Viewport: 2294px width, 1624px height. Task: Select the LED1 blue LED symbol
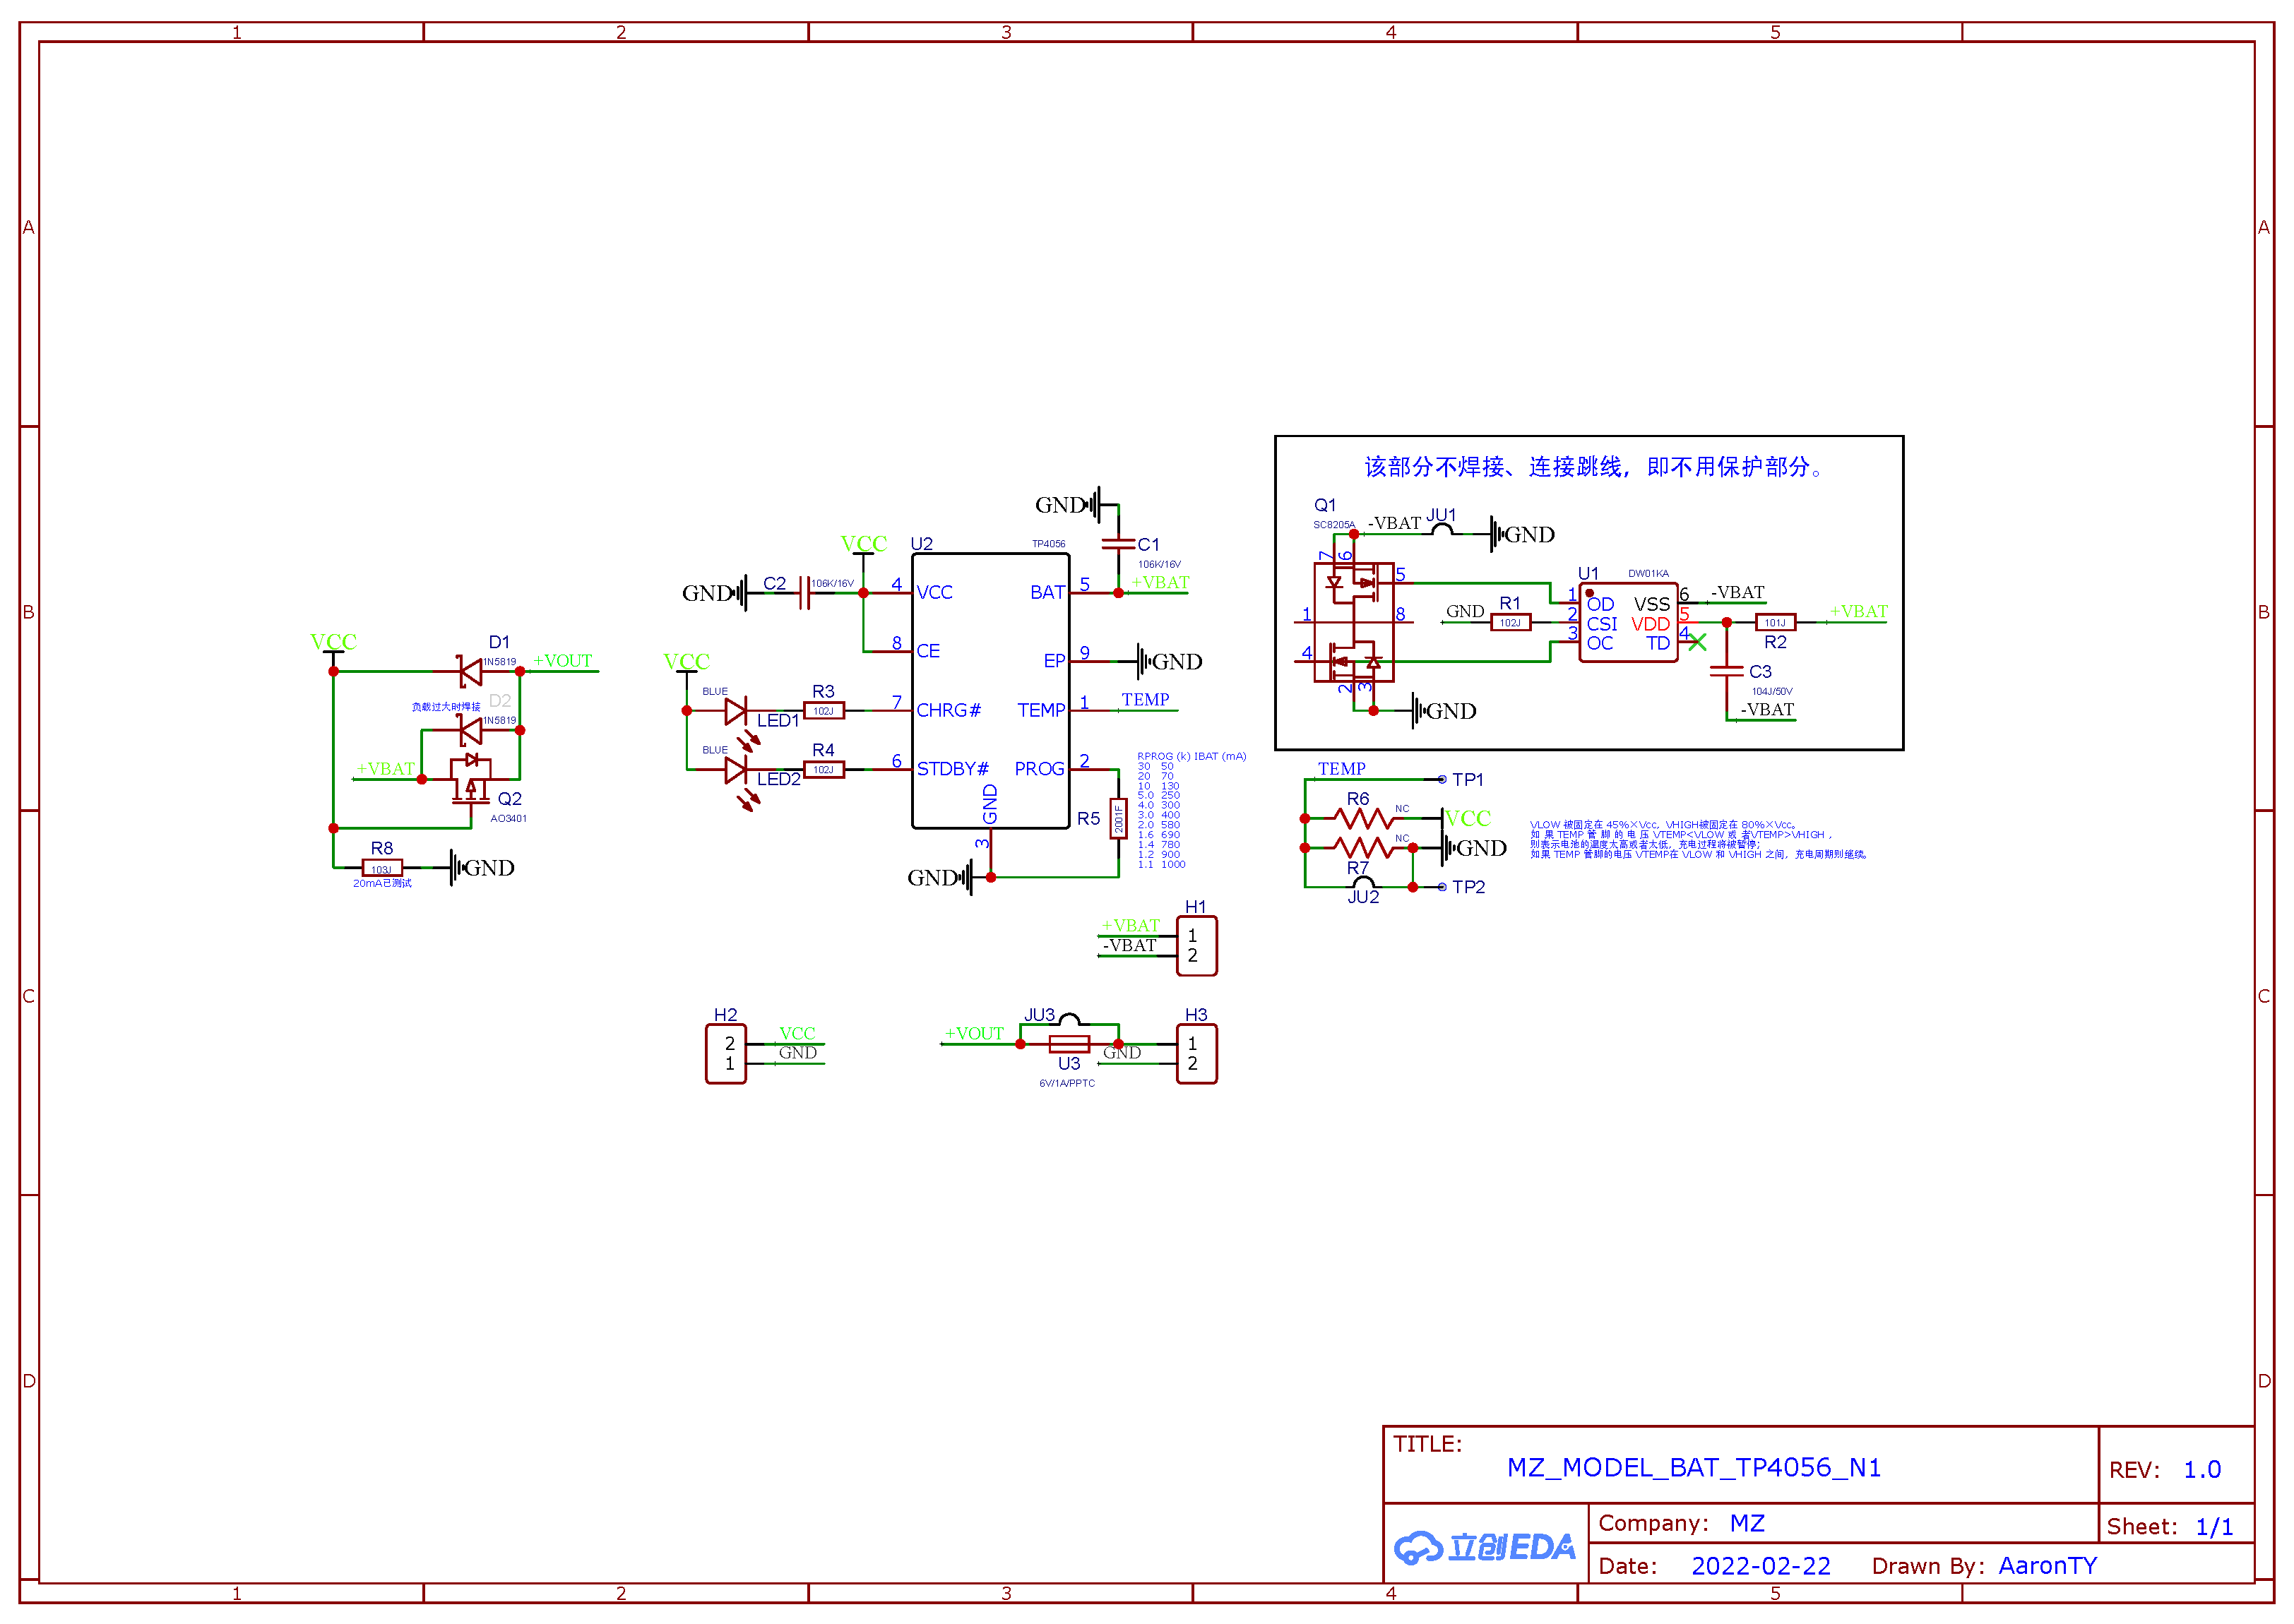tap(736, 711)
